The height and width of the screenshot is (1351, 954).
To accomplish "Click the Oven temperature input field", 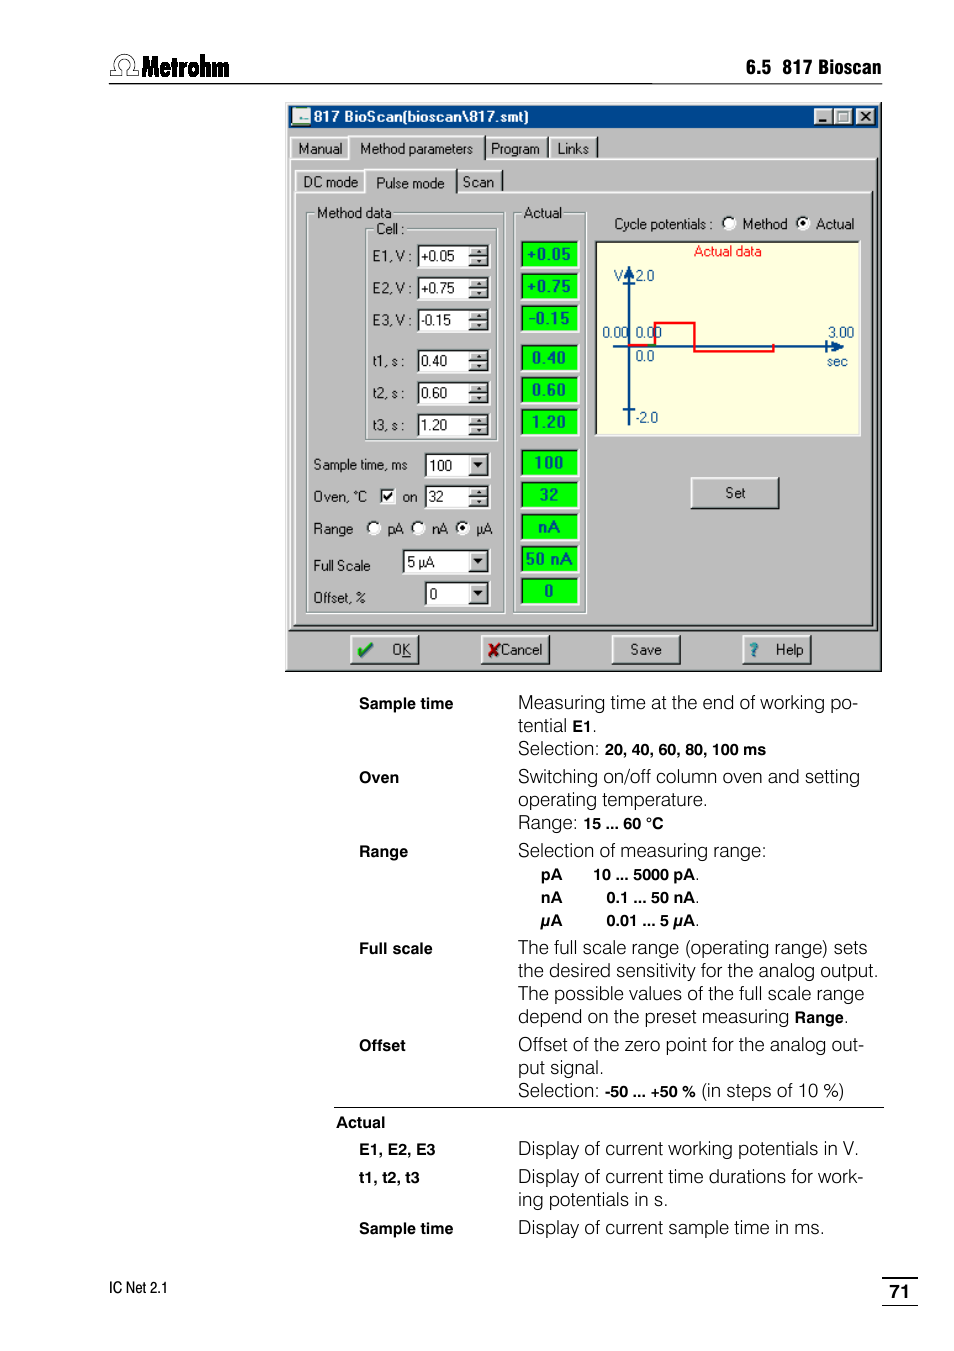I will pos(448,496).
